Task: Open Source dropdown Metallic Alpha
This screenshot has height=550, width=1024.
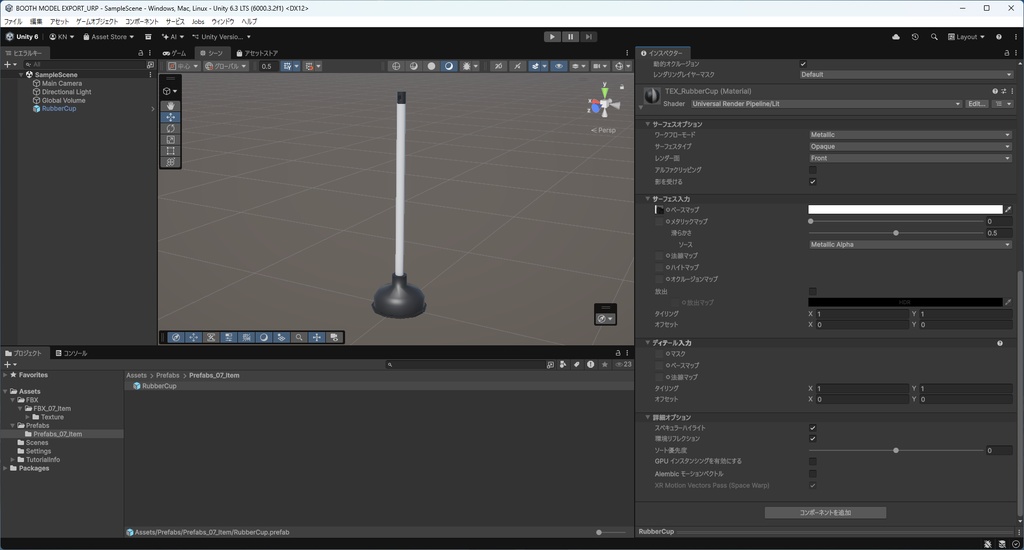Action: 910,244
